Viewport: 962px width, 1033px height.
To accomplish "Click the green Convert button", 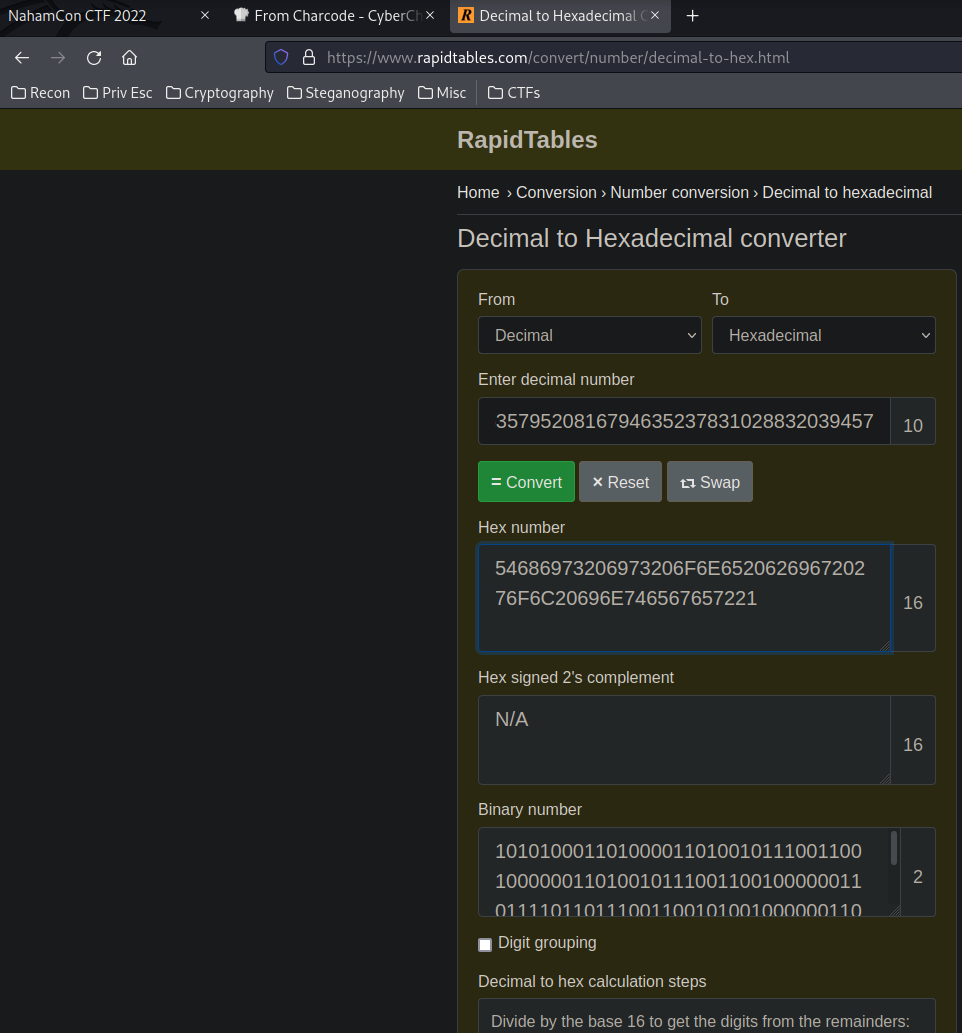I will 526,482.
